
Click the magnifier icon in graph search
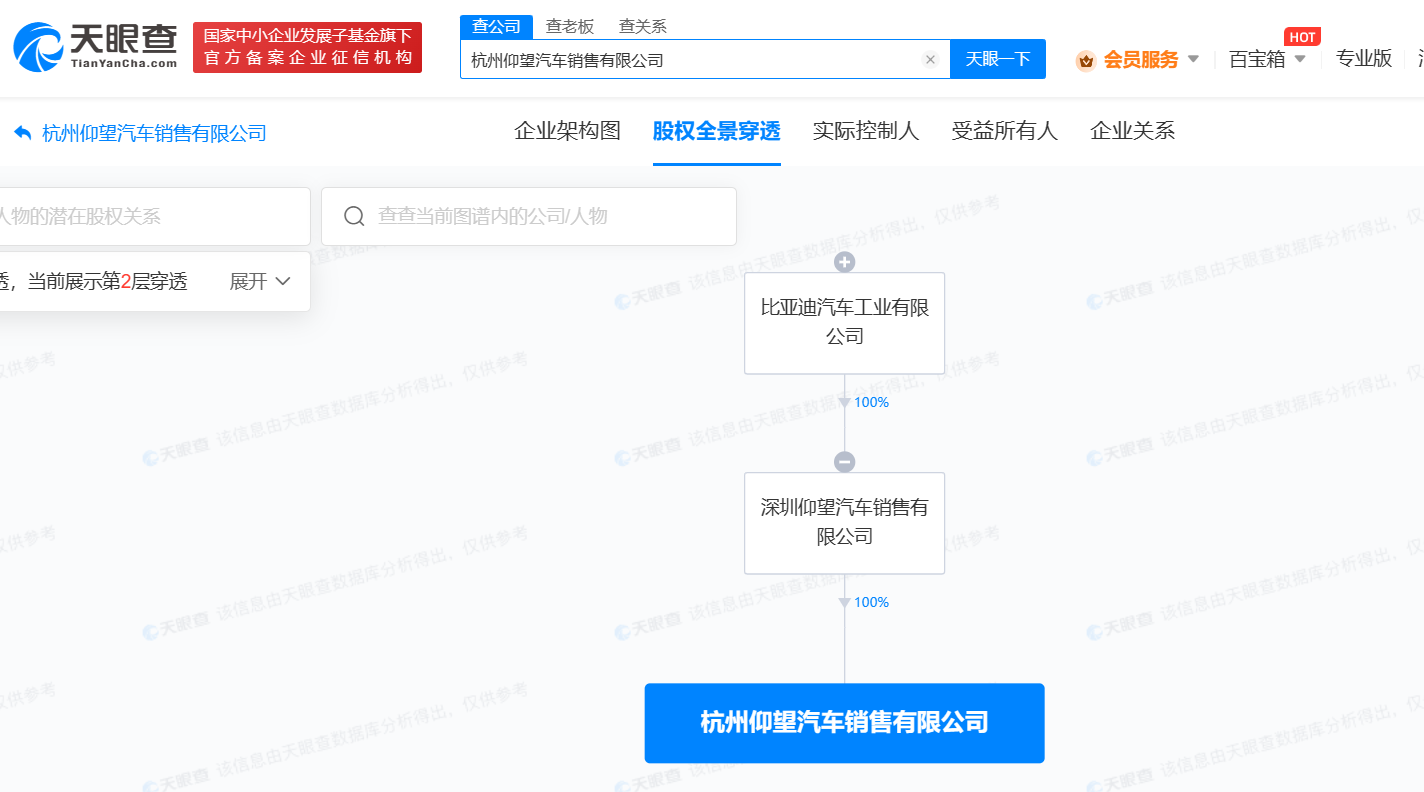point(354,217)
